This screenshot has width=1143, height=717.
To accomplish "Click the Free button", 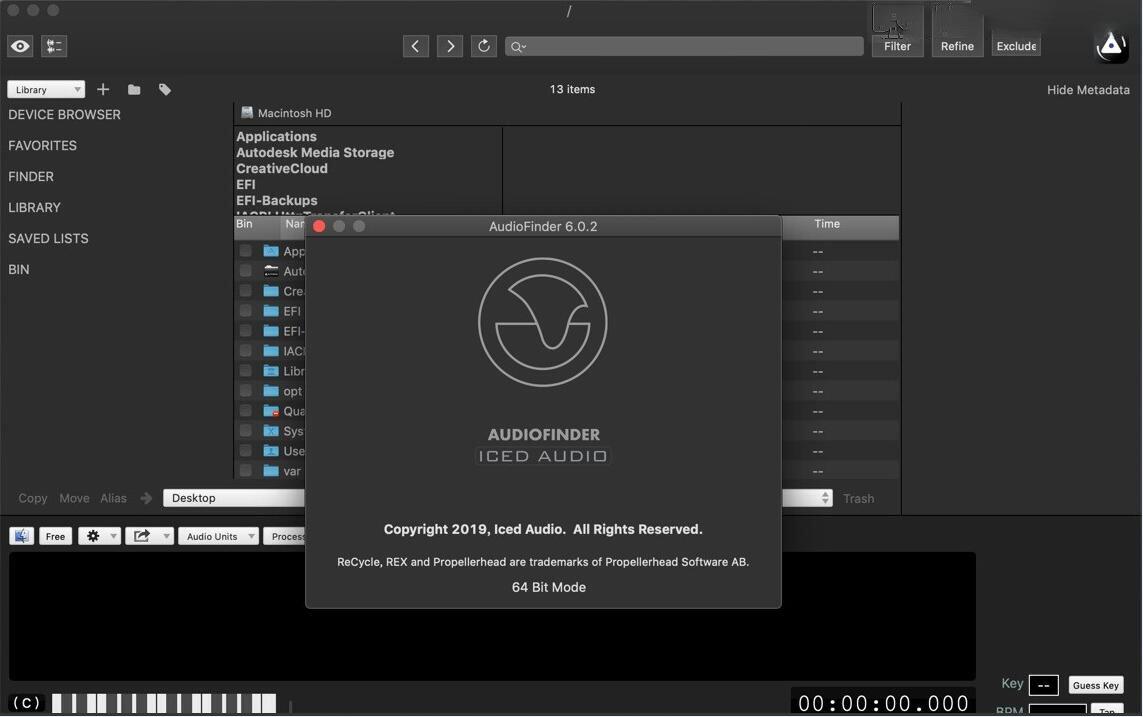I will click(55, 536).
